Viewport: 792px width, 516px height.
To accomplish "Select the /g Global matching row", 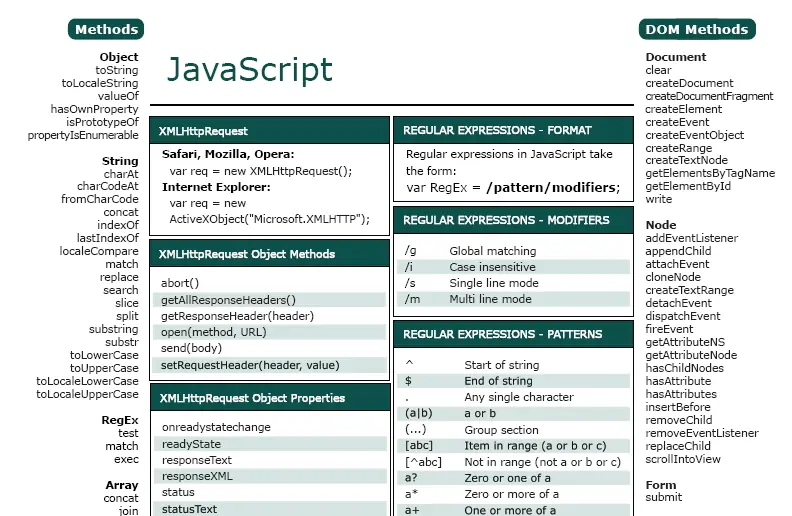I will (513, 251).
